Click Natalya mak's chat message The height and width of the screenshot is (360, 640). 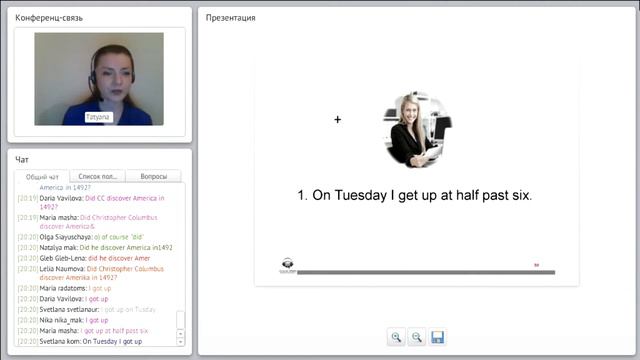tap(95, 247)
